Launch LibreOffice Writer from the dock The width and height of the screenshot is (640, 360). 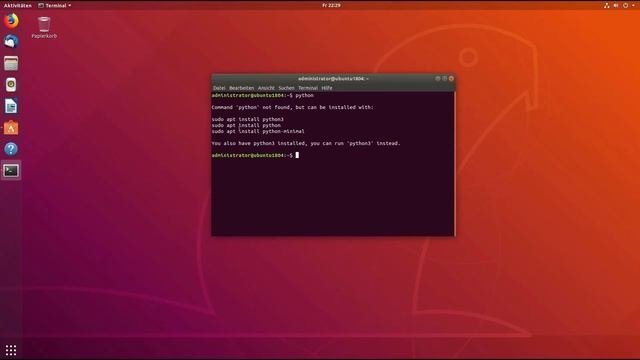(11, 106)
